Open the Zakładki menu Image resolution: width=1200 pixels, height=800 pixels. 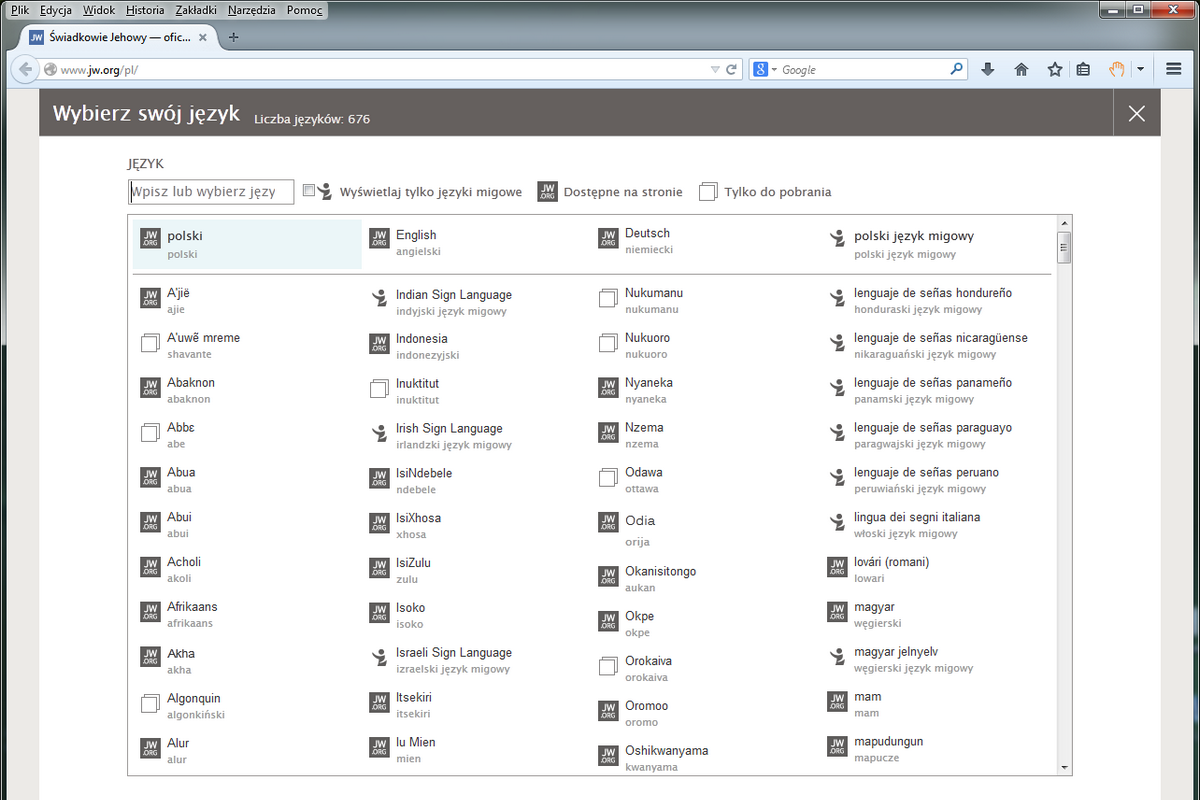point(196,9)
